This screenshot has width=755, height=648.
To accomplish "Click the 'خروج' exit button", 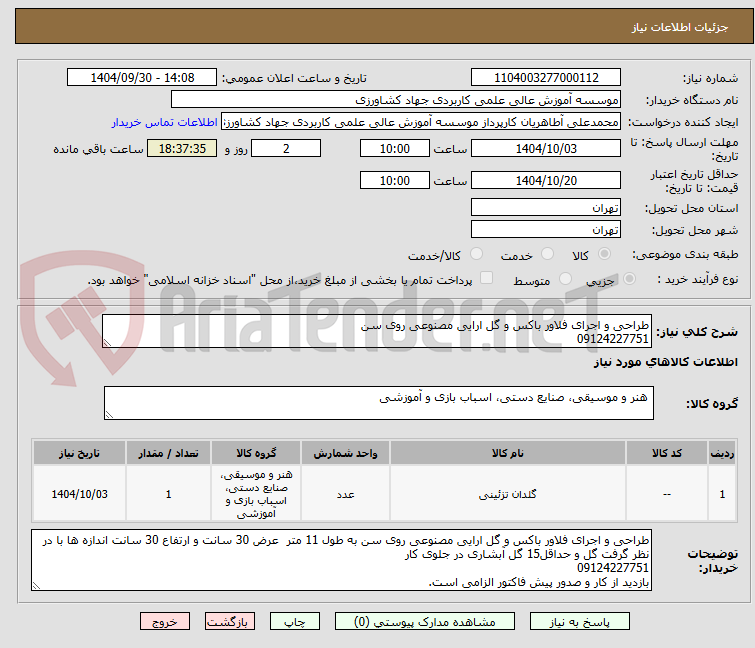I will (x=165, y=622).
